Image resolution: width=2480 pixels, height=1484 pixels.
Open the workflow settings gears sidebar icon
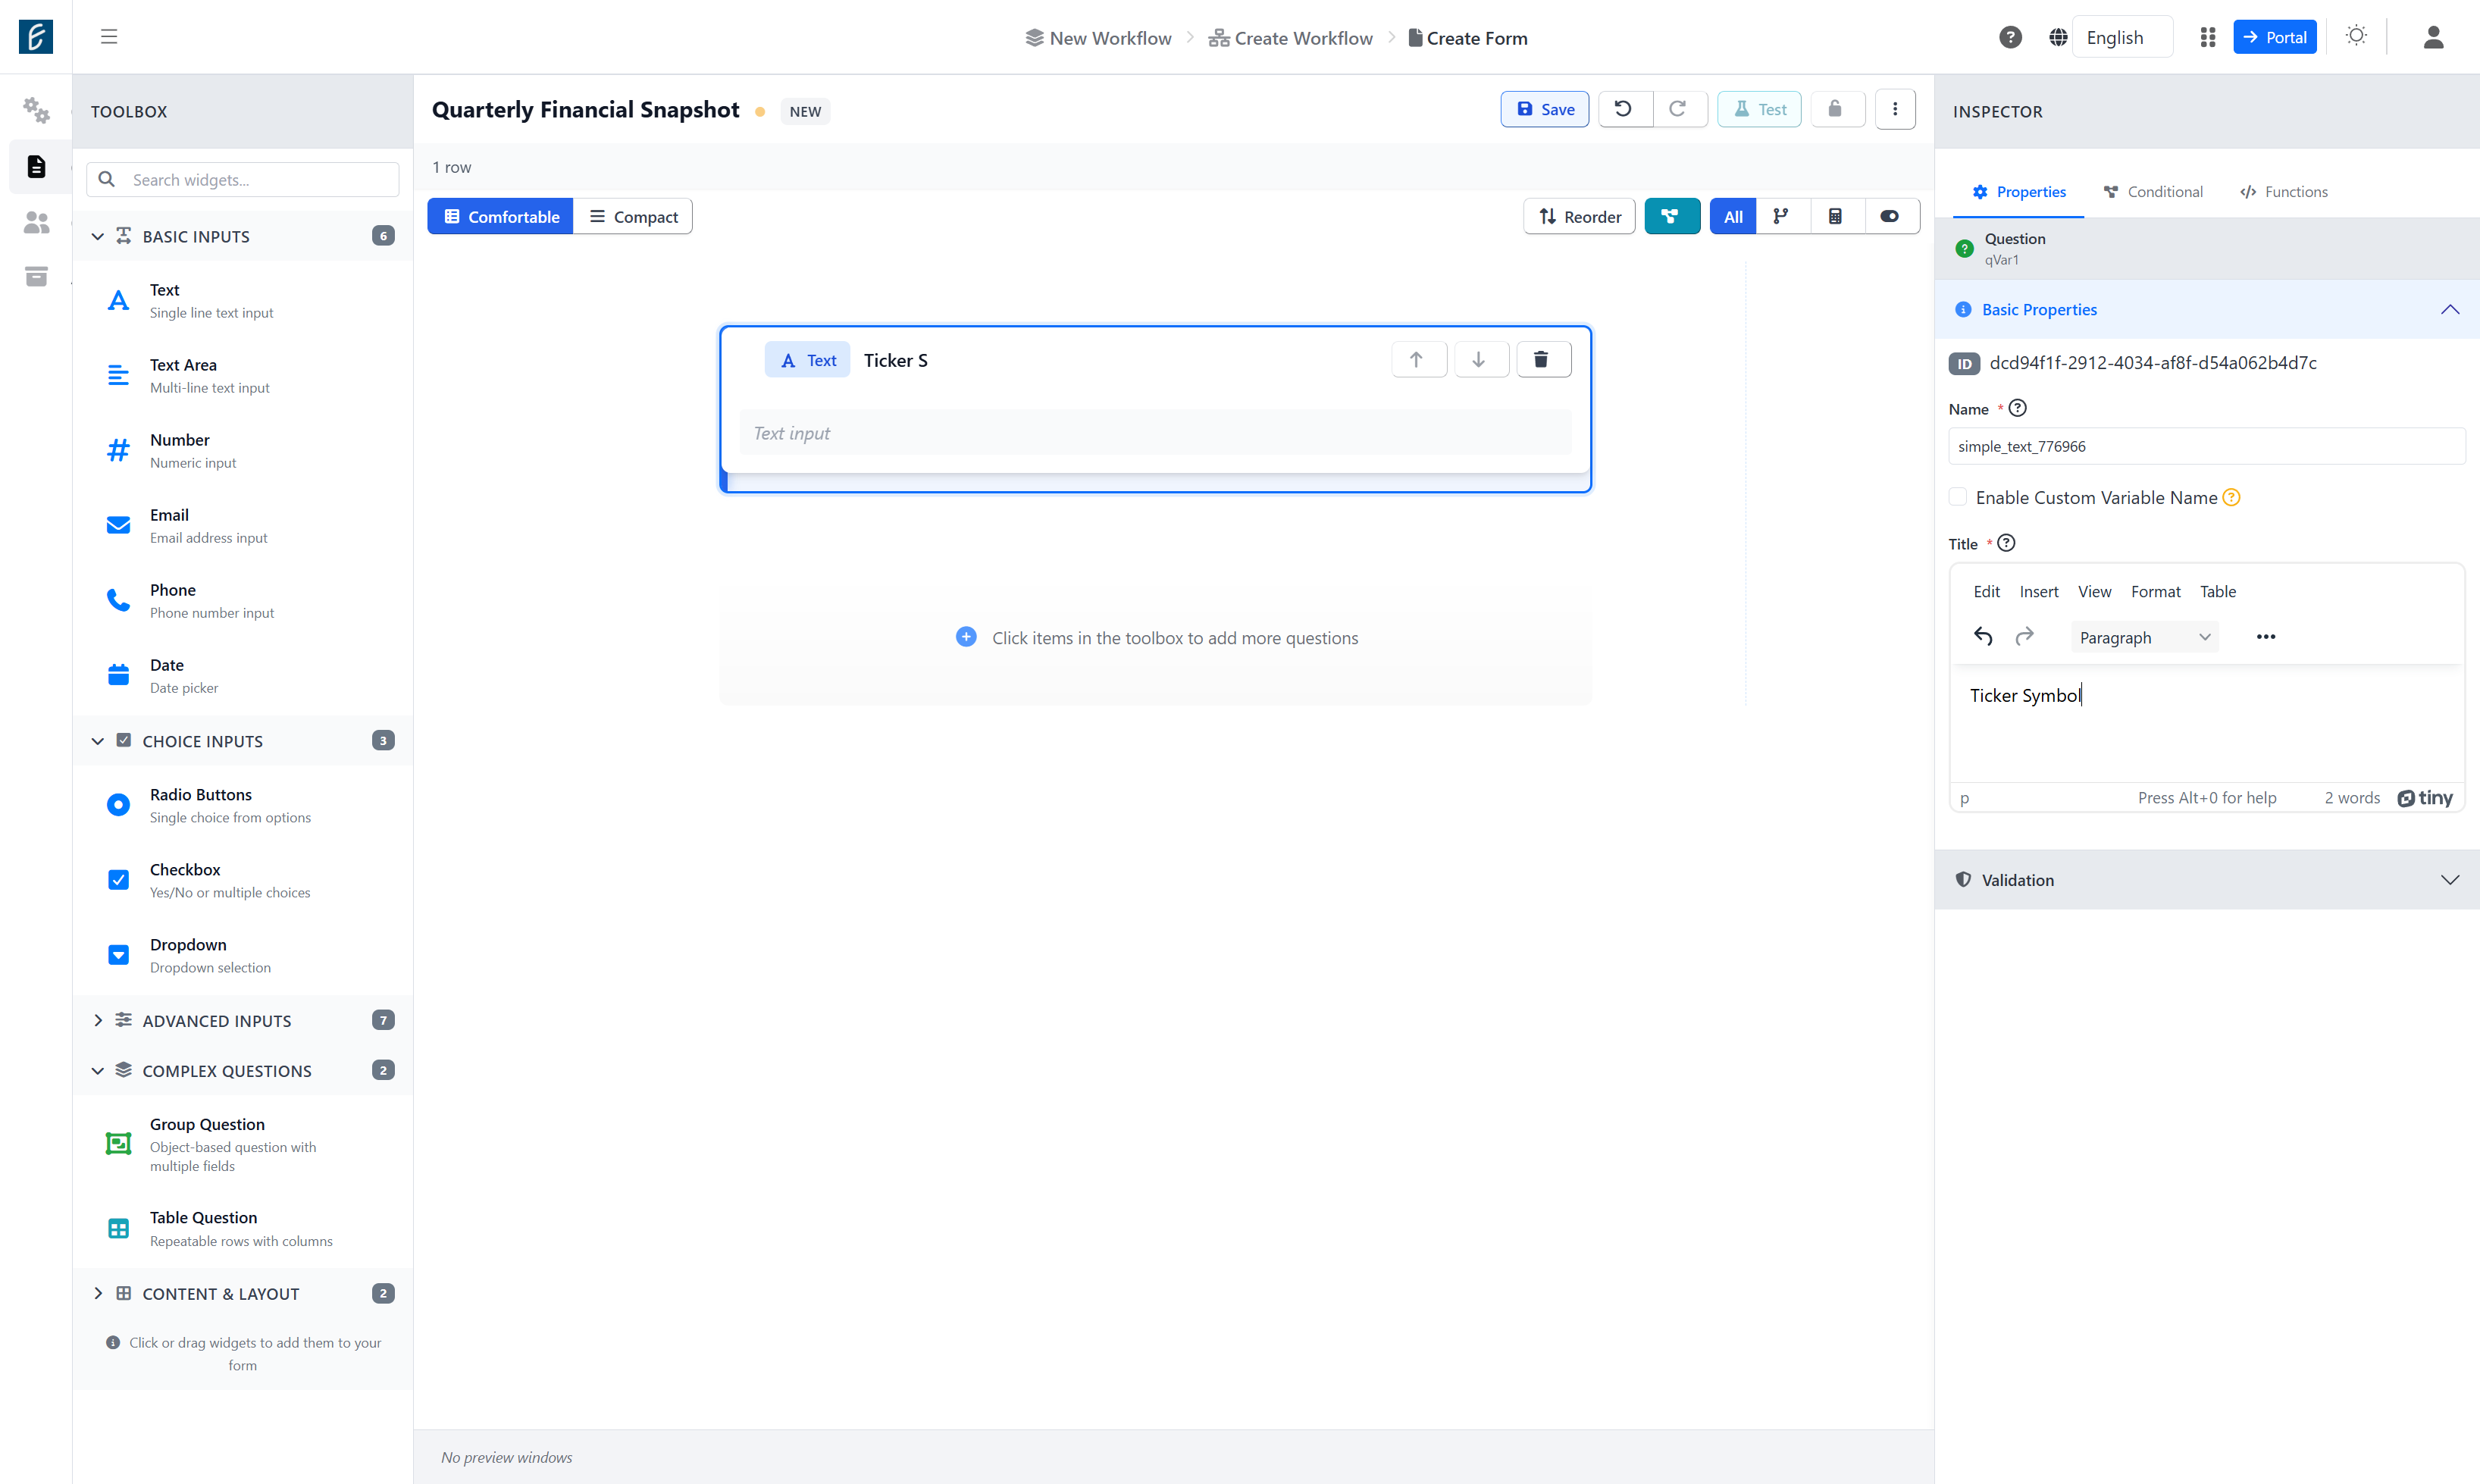36,110
